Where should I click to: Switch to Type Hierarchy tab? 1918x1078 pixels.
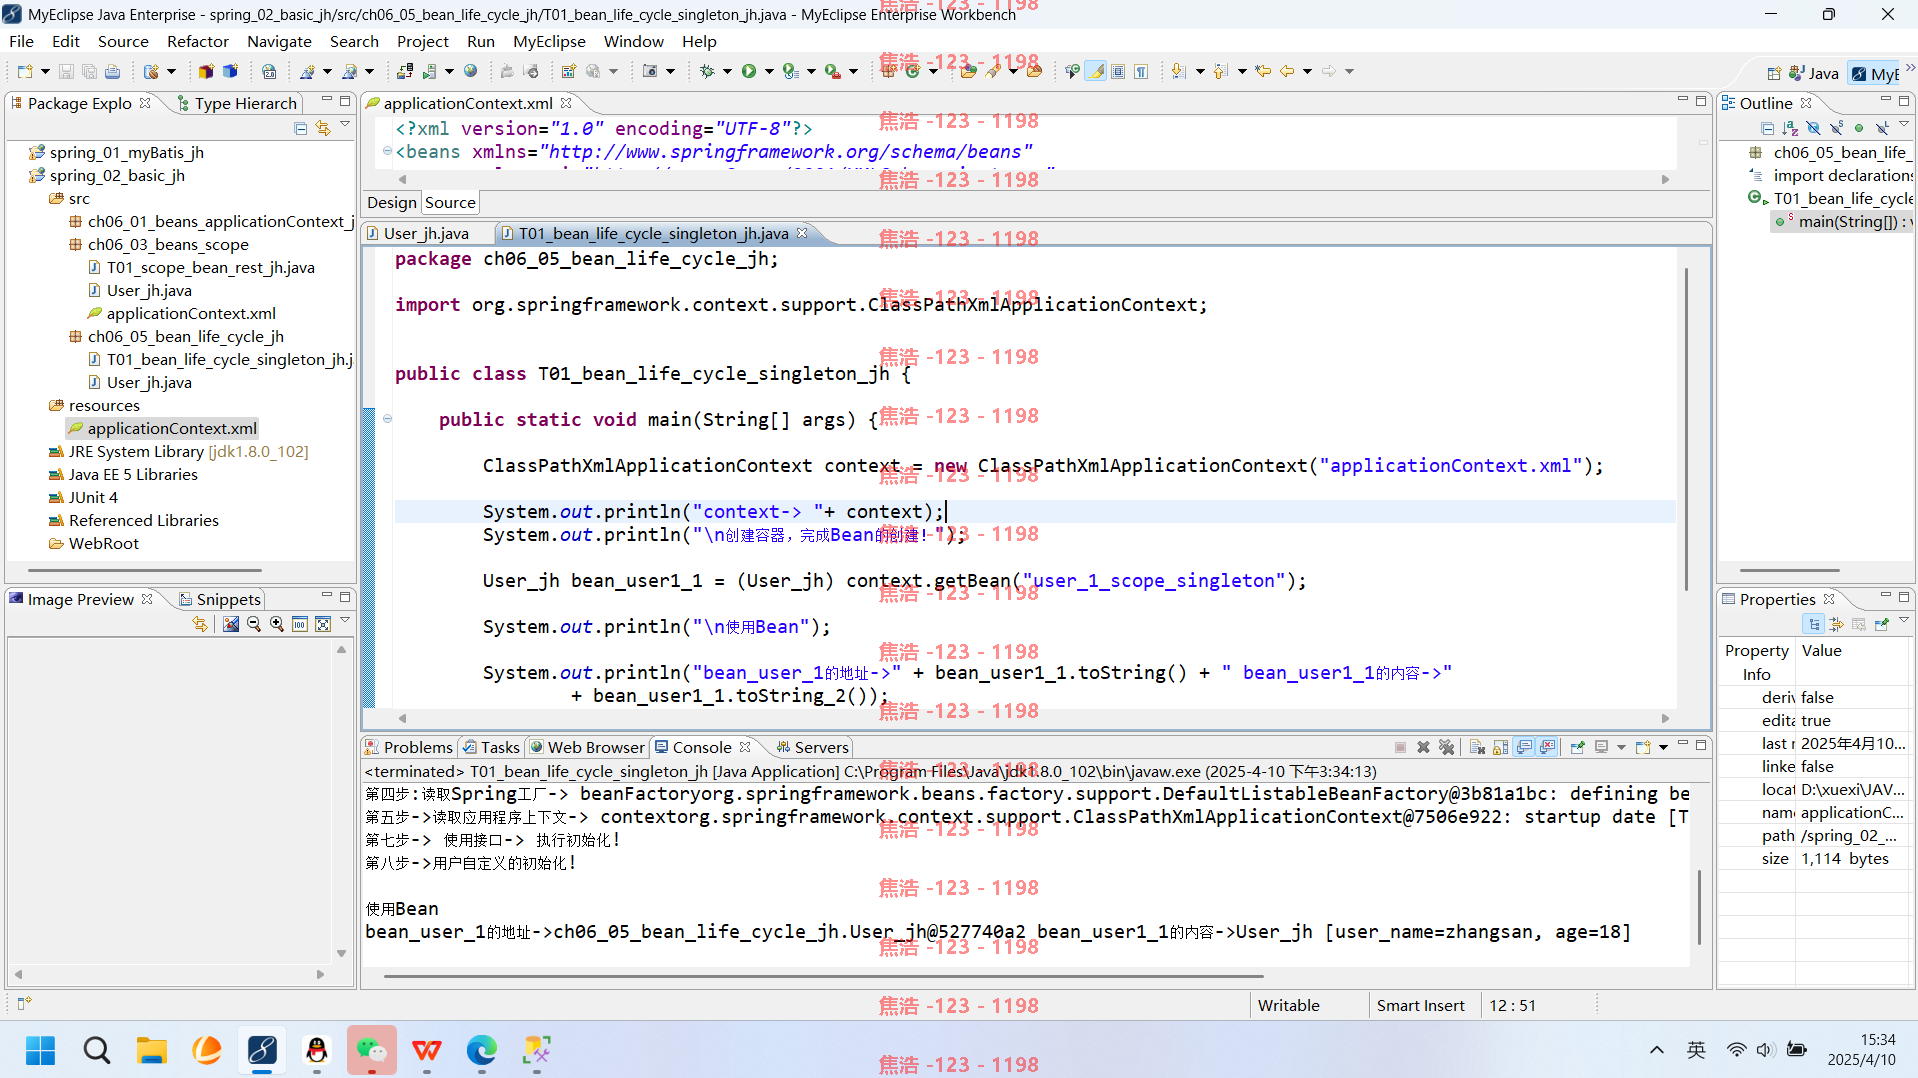[x=236, y=103]
